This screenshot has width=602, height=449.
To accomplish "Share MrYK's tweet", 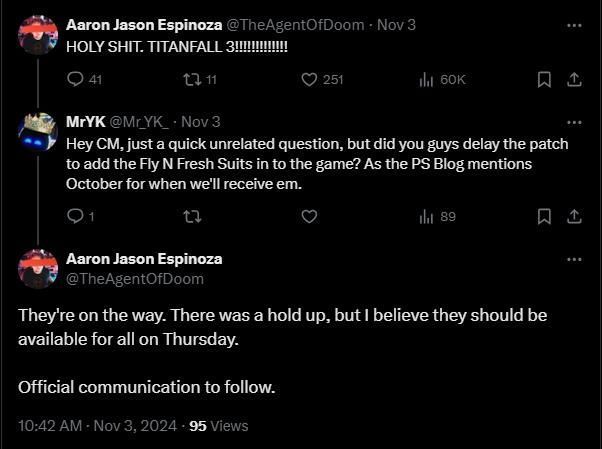I will click(575, 216).
